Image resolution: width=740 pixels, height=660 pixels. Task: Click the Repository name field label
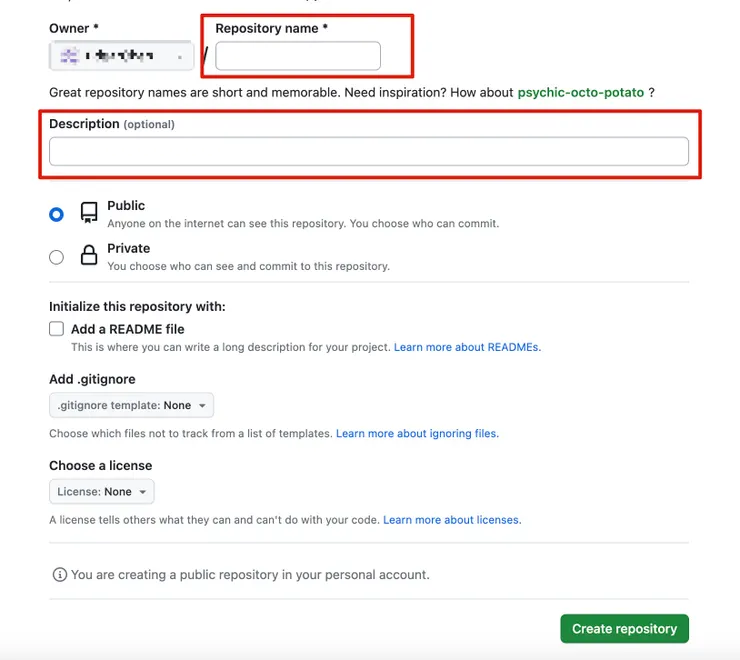tap(268, 29)
